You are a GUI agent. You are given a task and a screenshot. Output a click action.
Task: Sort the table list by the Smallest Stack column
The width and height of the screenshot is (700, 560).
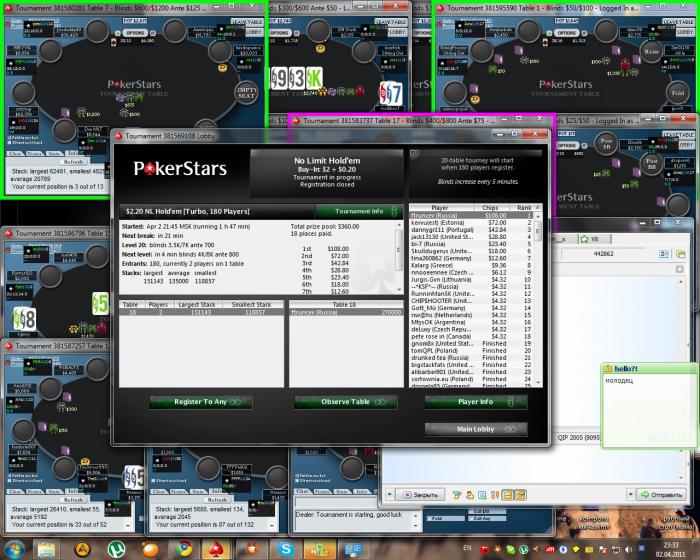251,305
